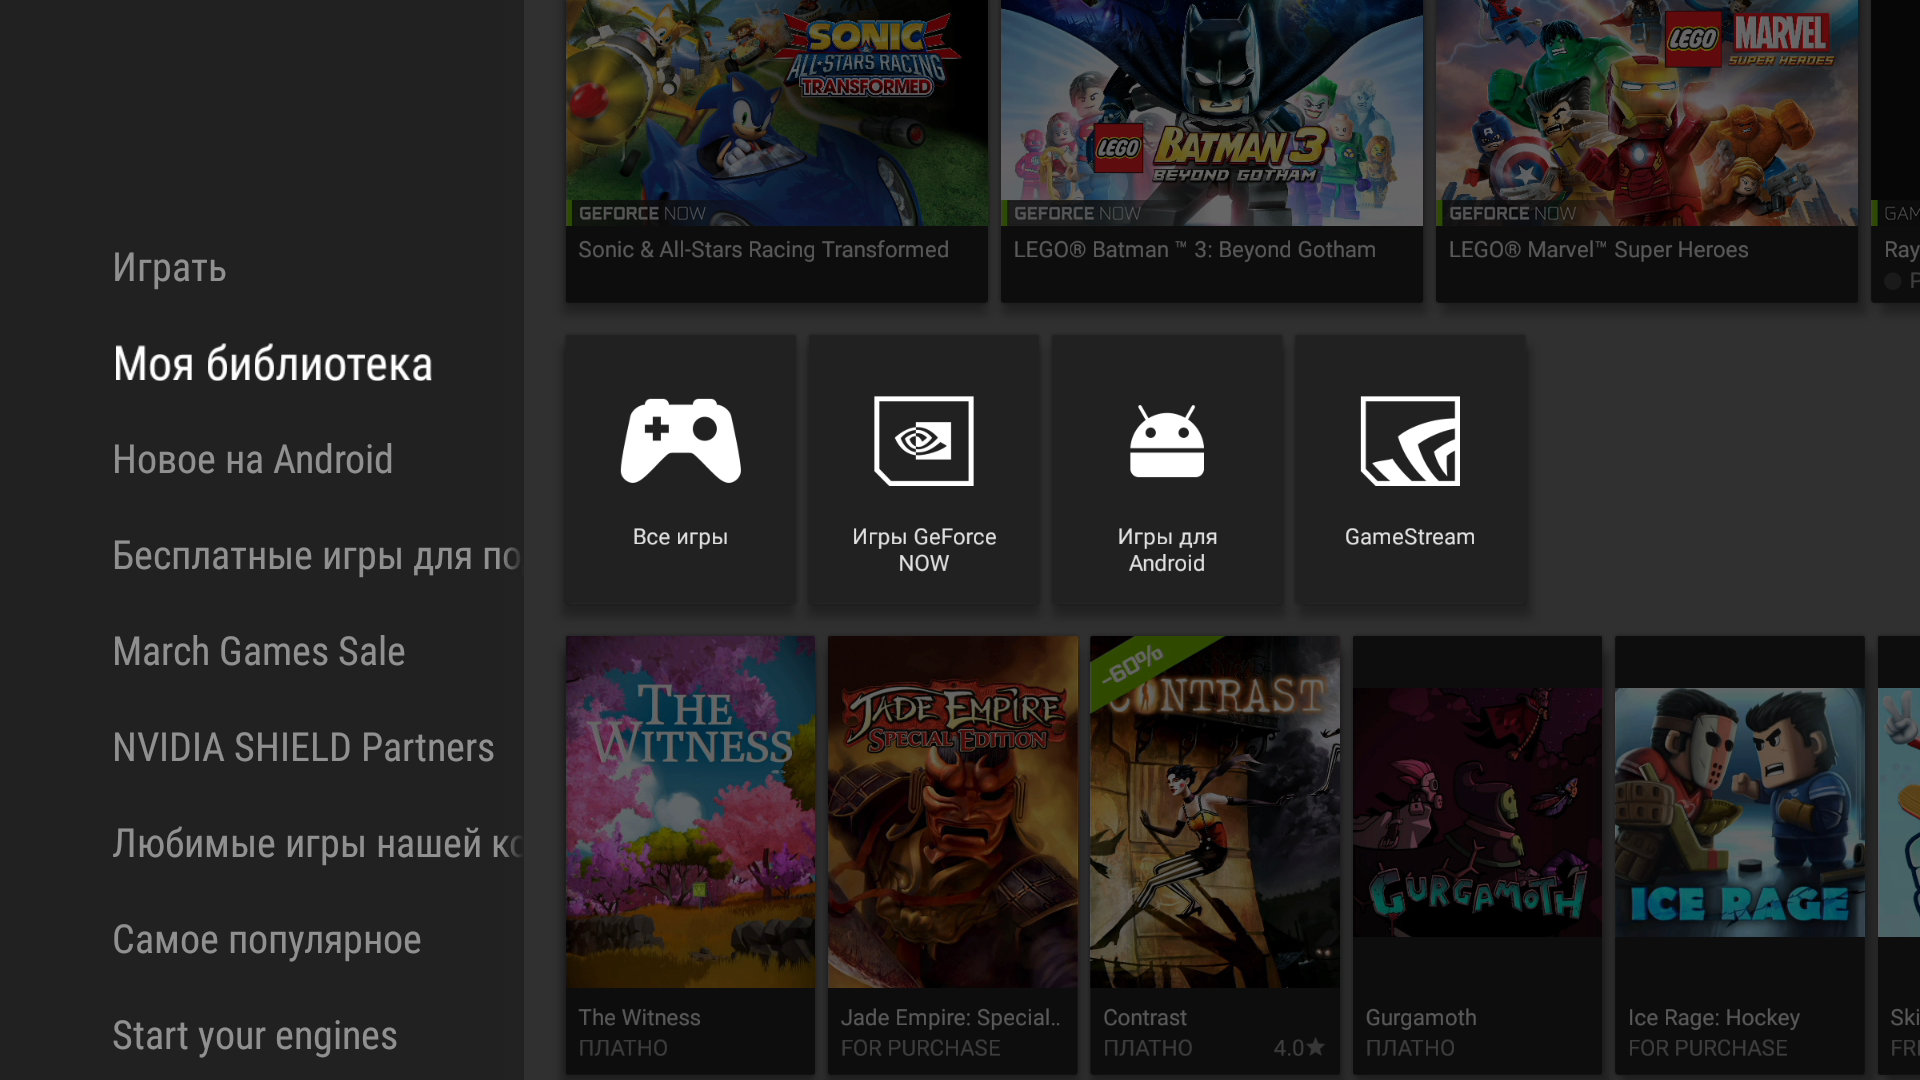Select the GeForce NOW games icon
Screen dimensions: 1920x1080
click(x=923, y=442)
